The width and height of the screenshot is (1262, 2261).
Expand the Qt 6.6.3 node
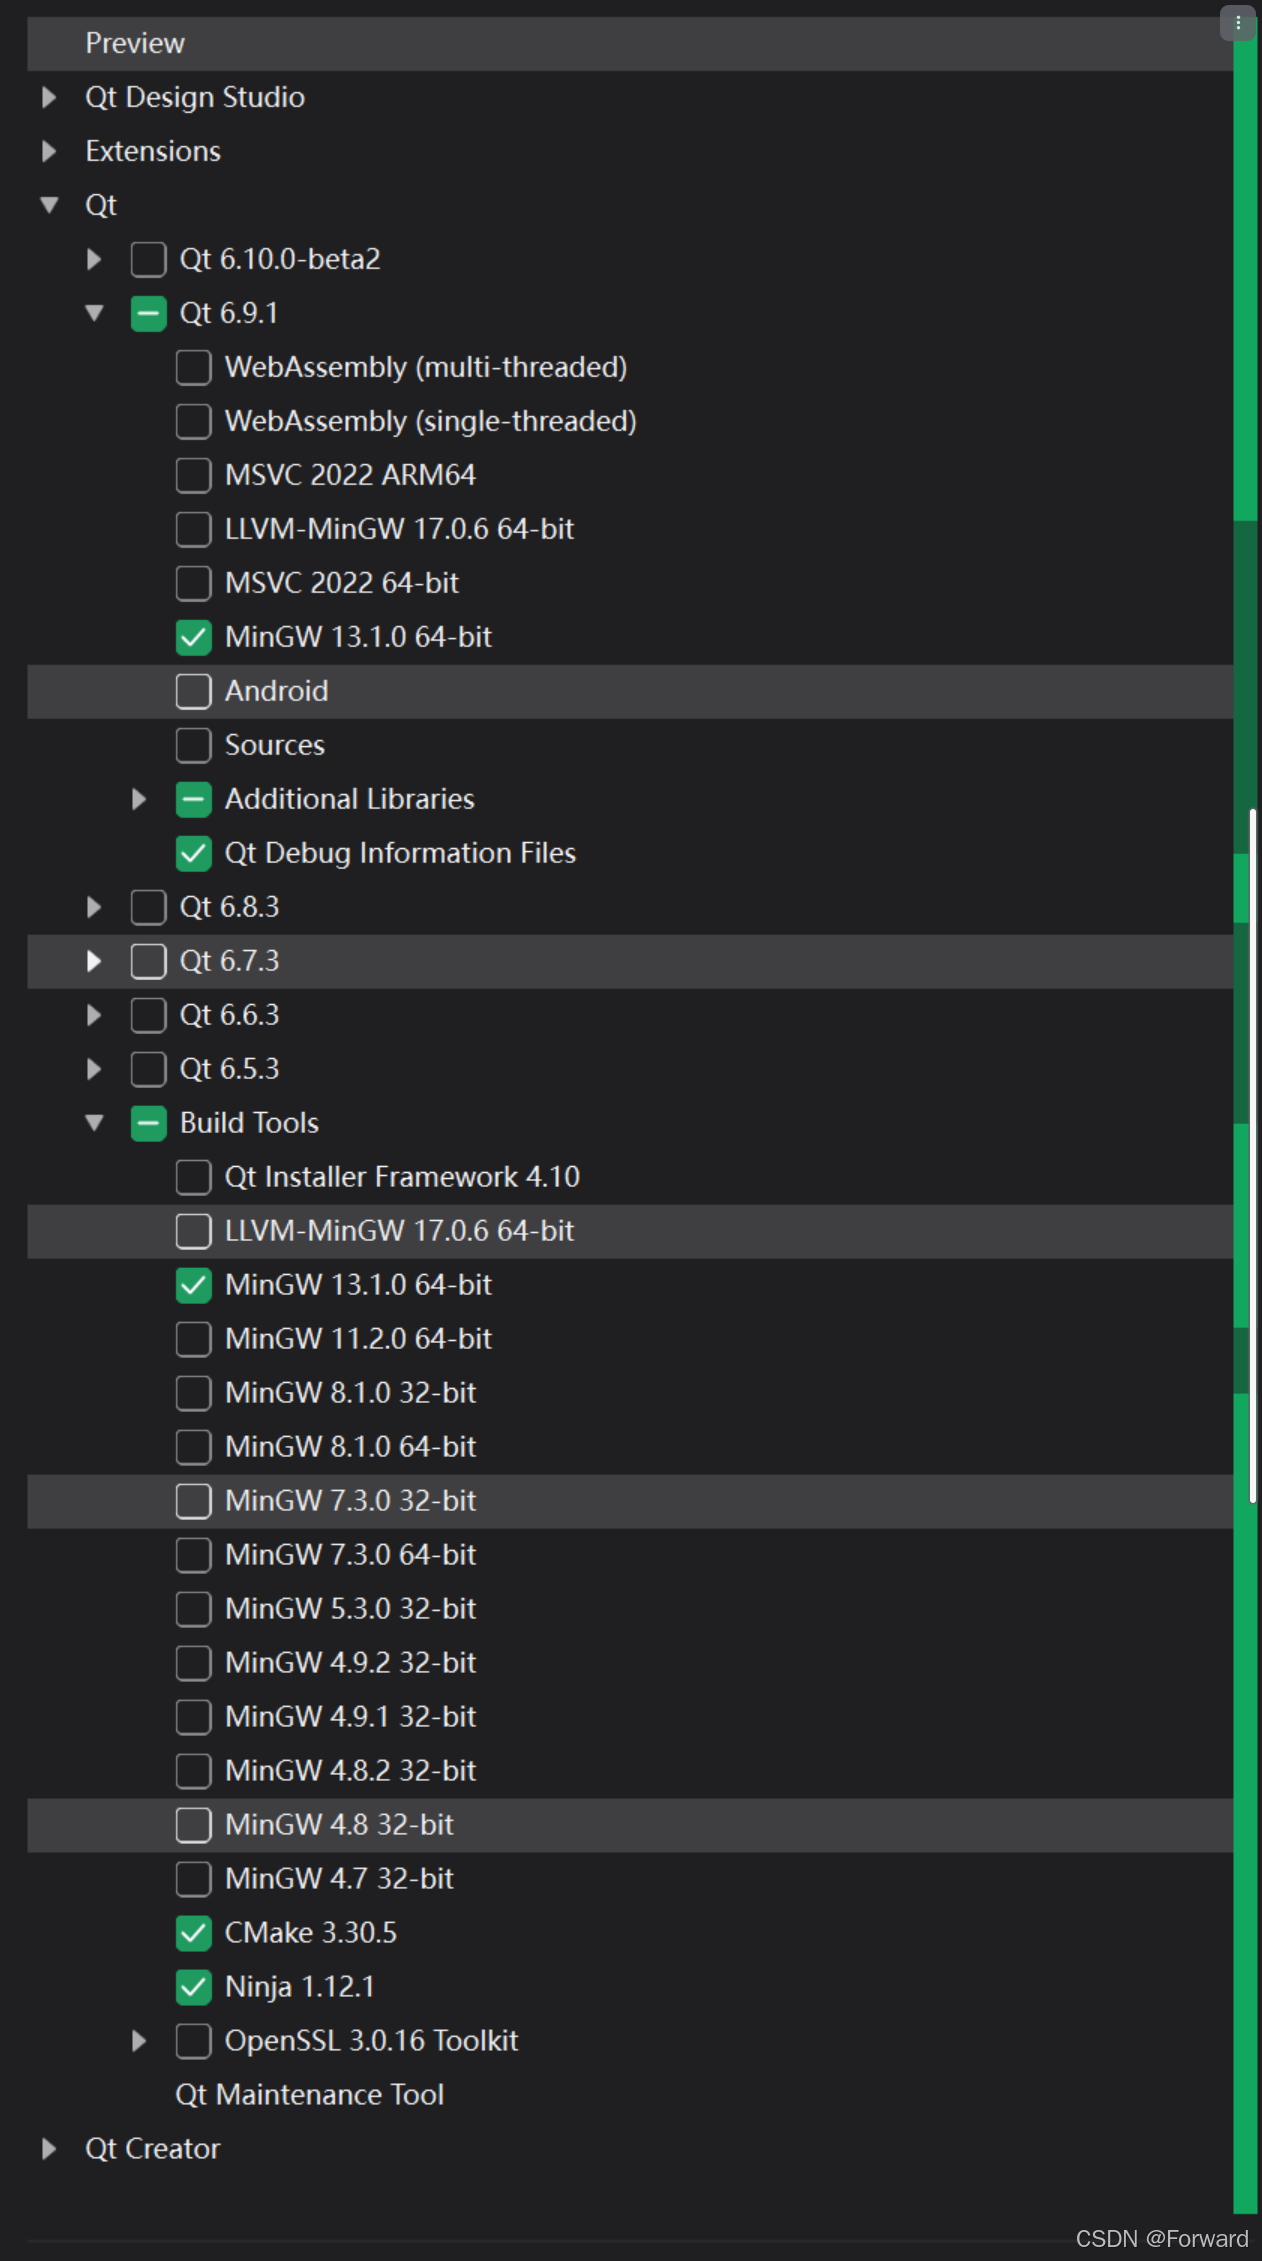click(94, 1015)
